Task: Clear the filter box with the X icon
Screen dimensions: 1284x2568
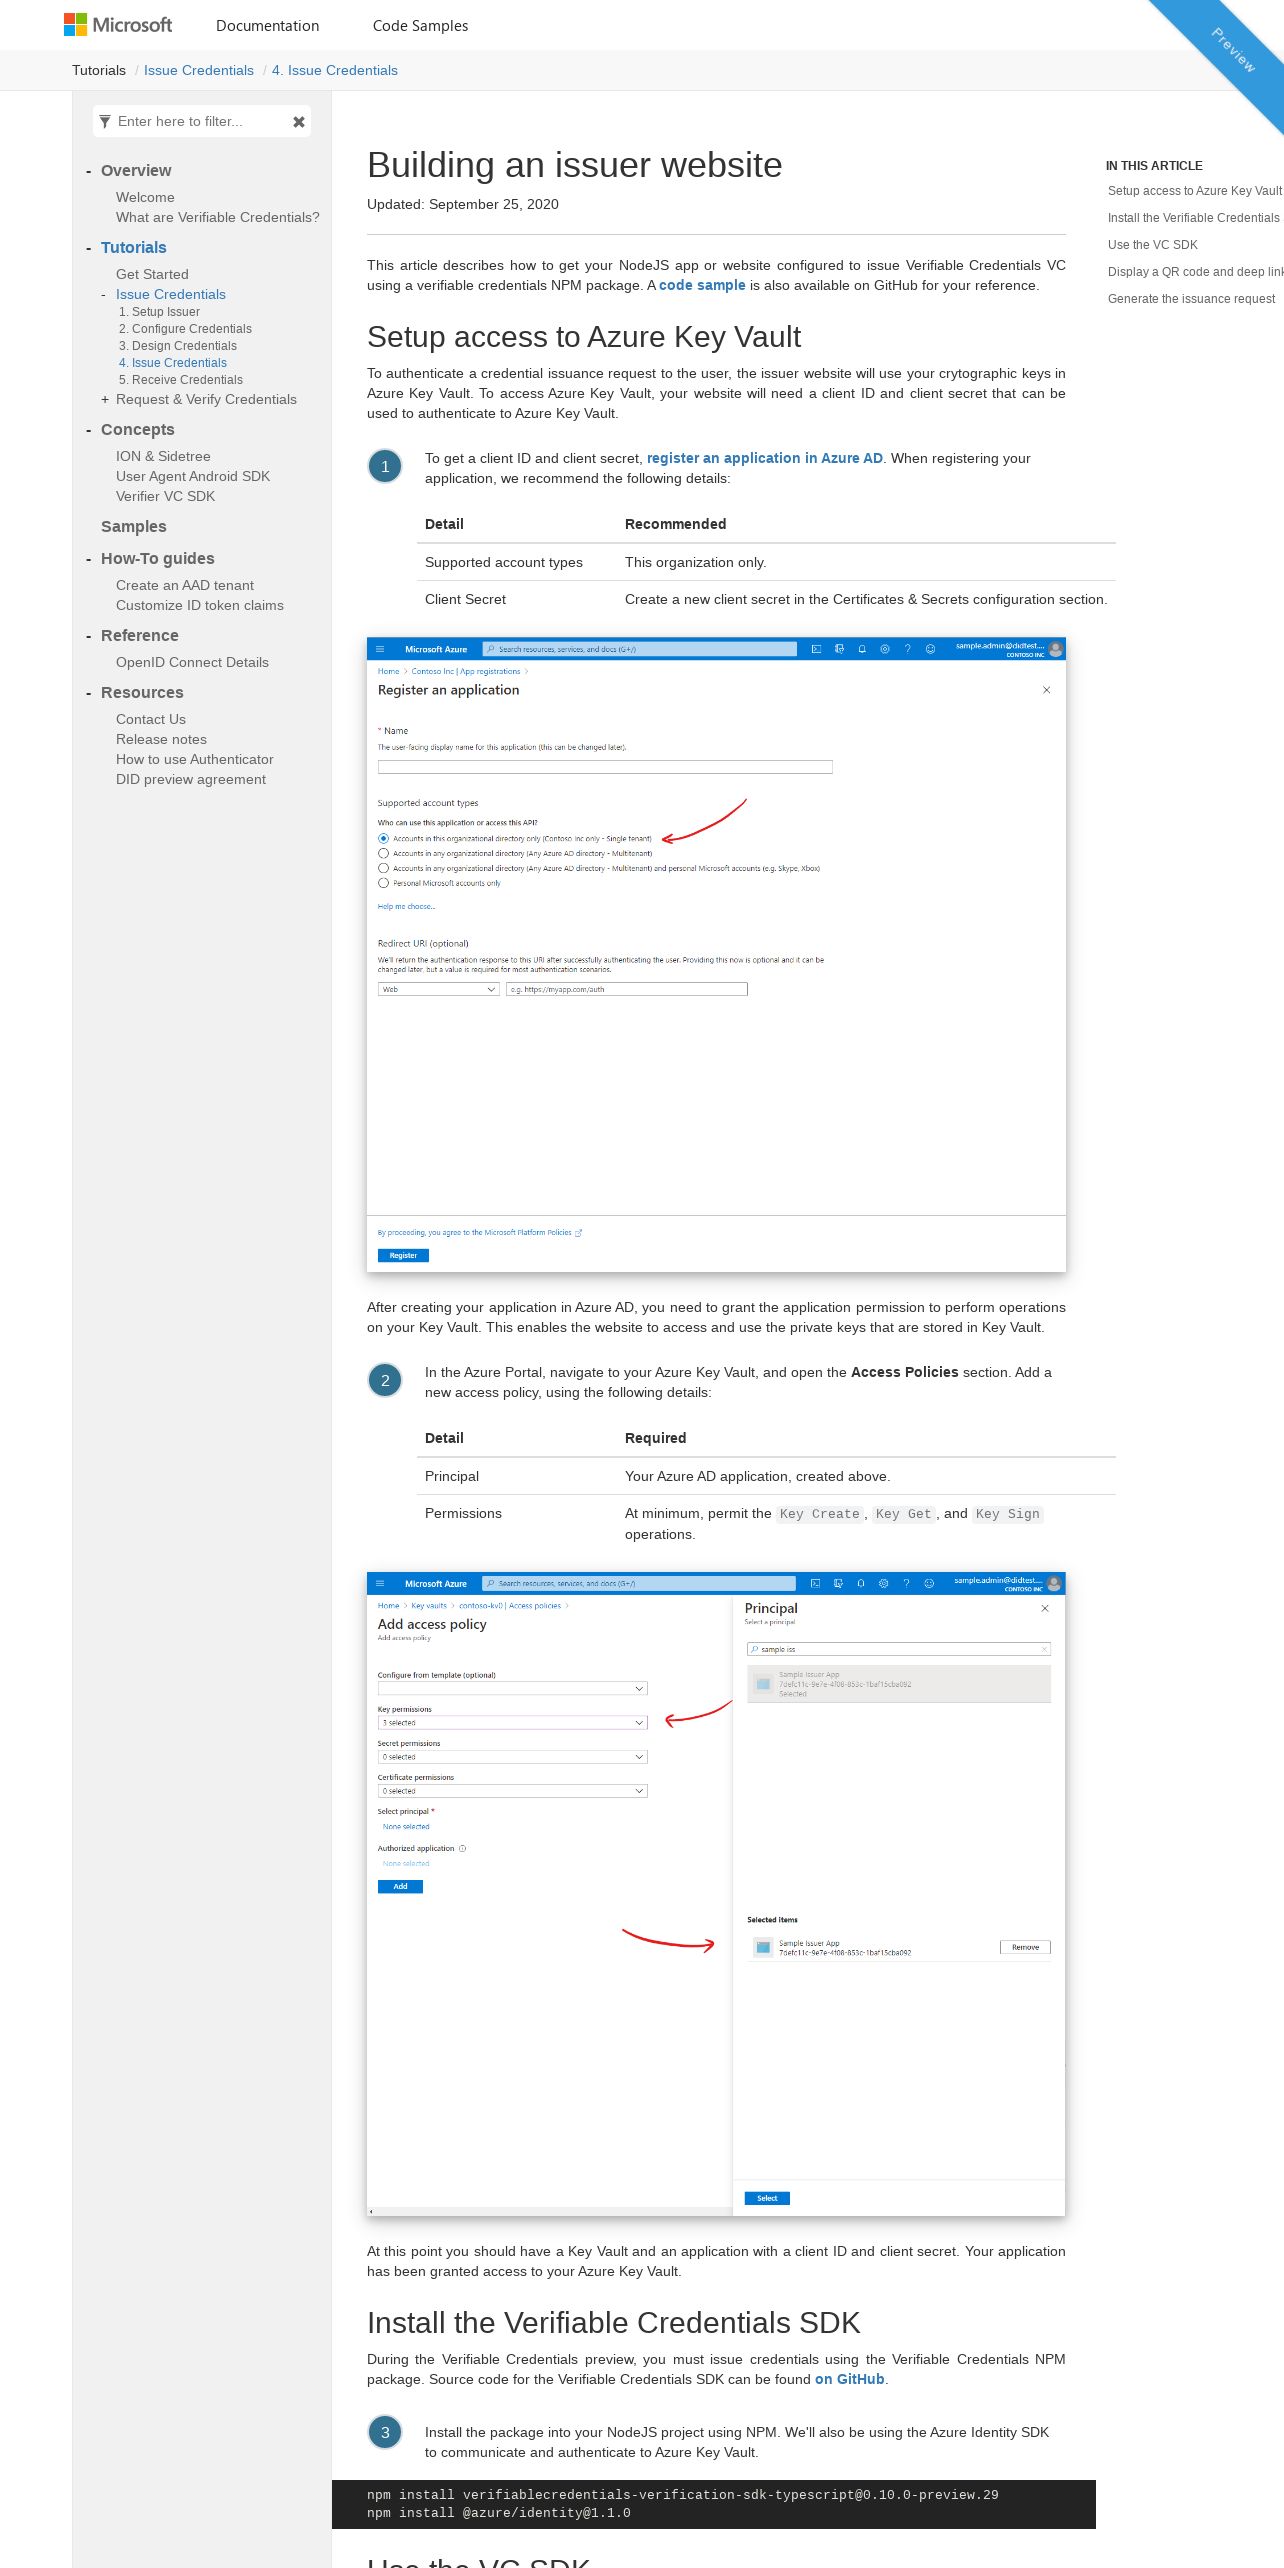Action: point(298,122)
